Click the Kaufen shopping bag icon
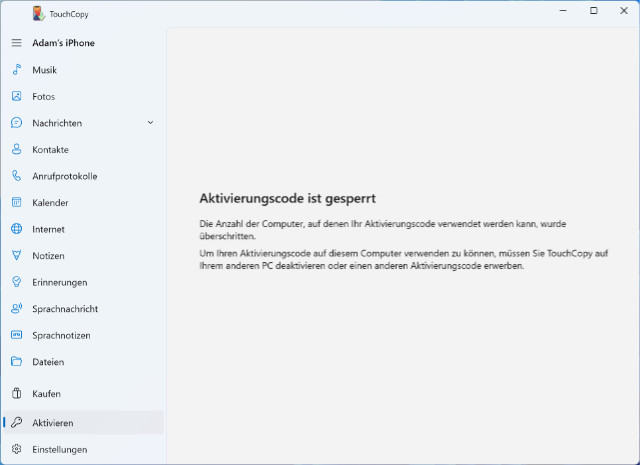This screenshot has height=465, width=640. click(x=16, y=394)
